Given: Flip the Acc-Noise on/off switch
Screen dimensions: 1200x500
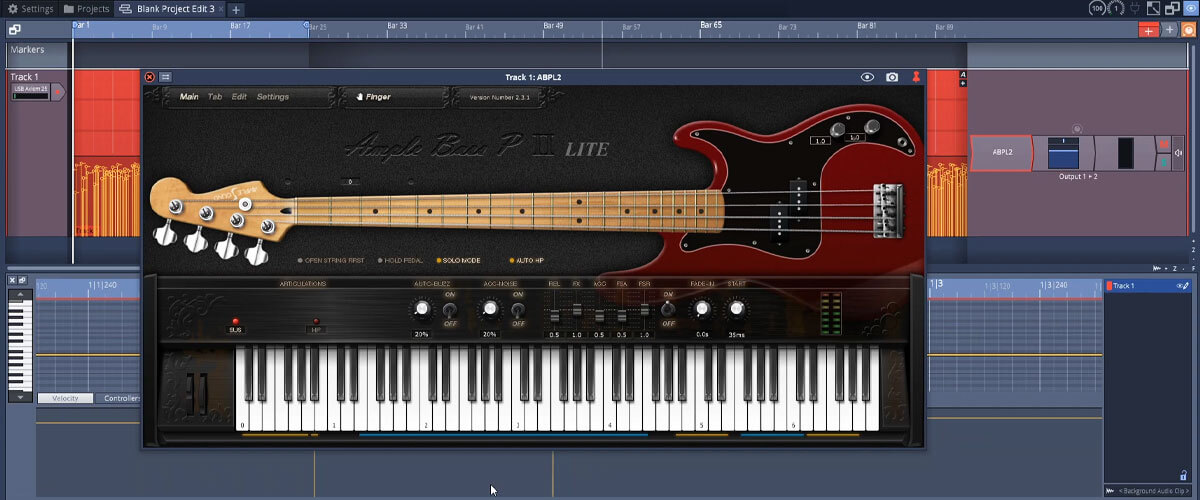Looking at the screenshot, I should pyautogui.click(x=517, y=310).
